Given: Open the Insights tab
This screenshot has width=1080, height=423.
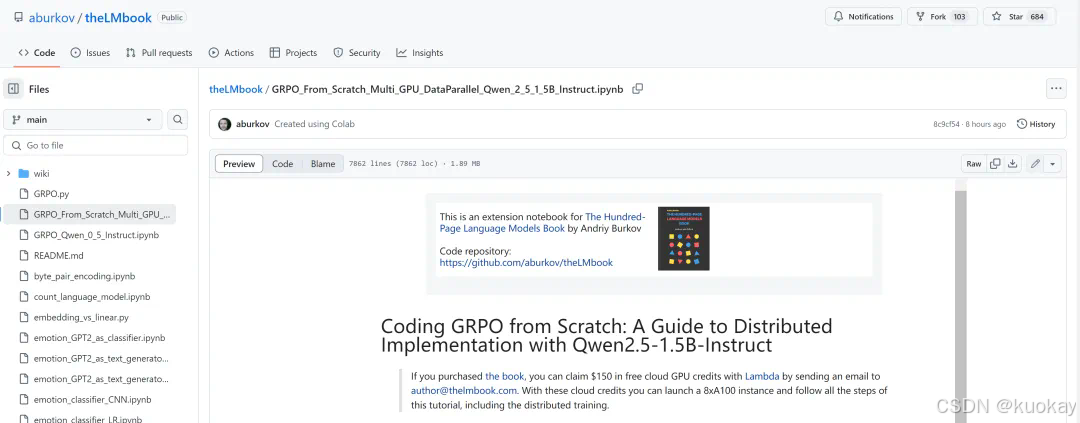Looking at the screenshot, I should 419,52.
